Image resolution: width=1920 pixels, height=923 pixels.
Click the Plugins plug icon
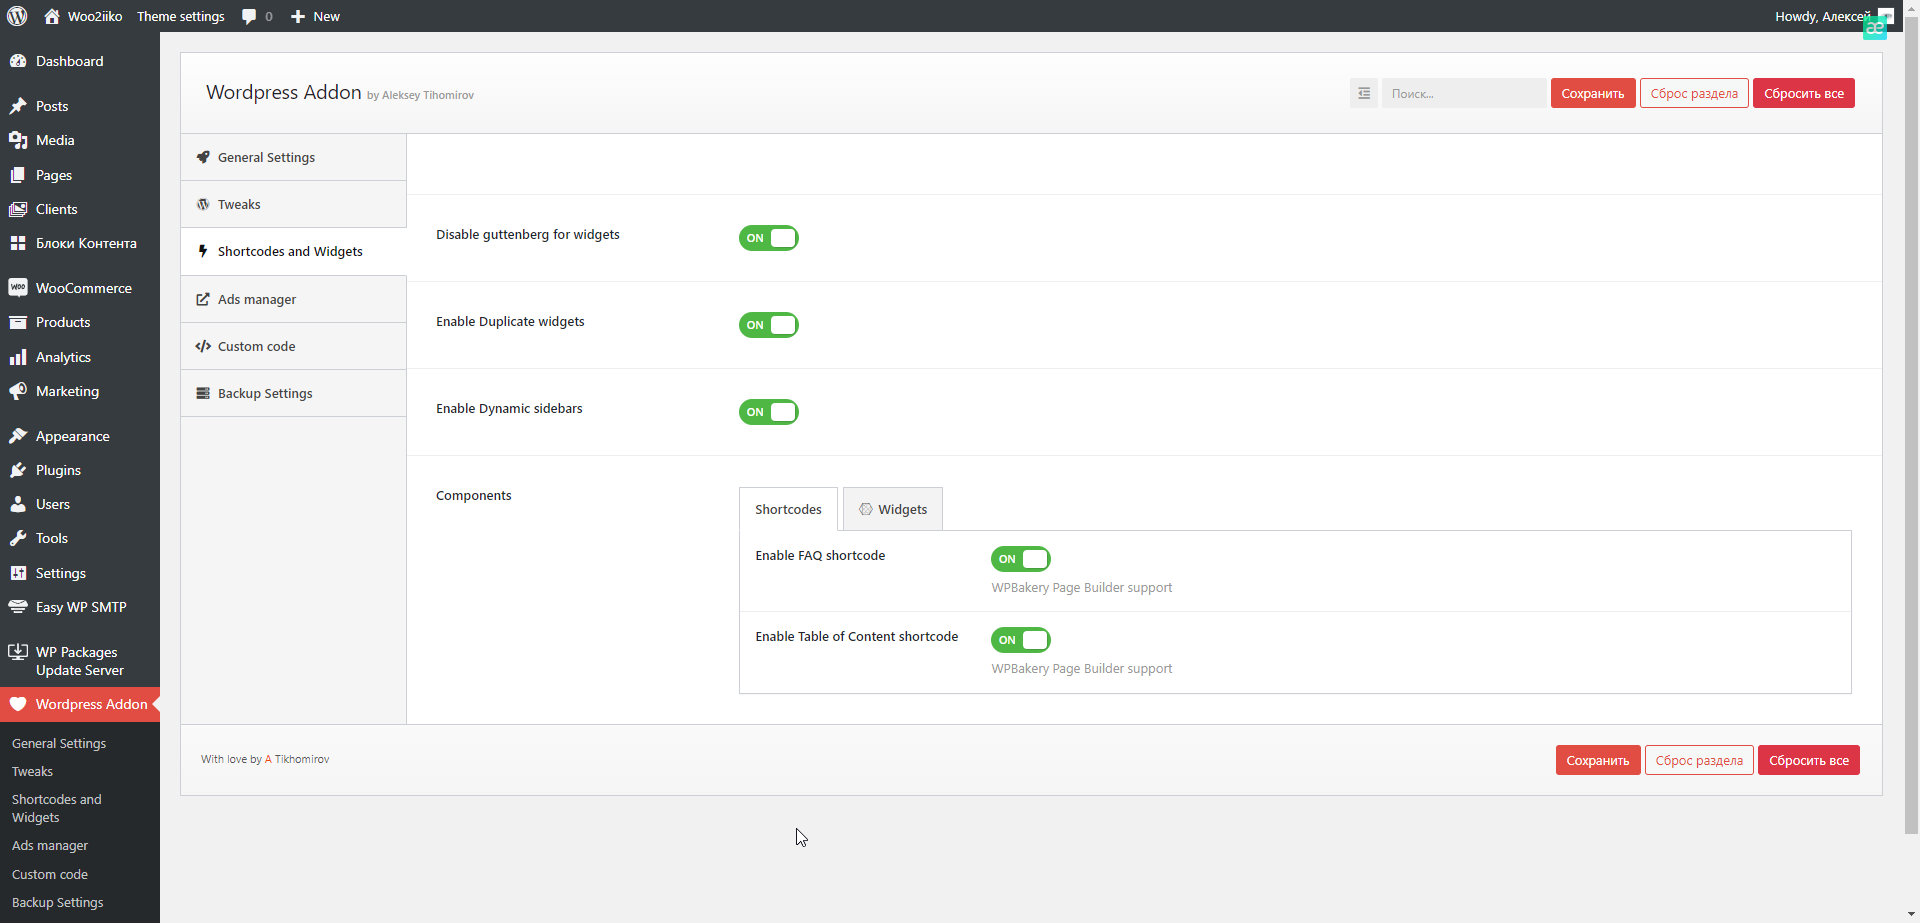point(18,470)
